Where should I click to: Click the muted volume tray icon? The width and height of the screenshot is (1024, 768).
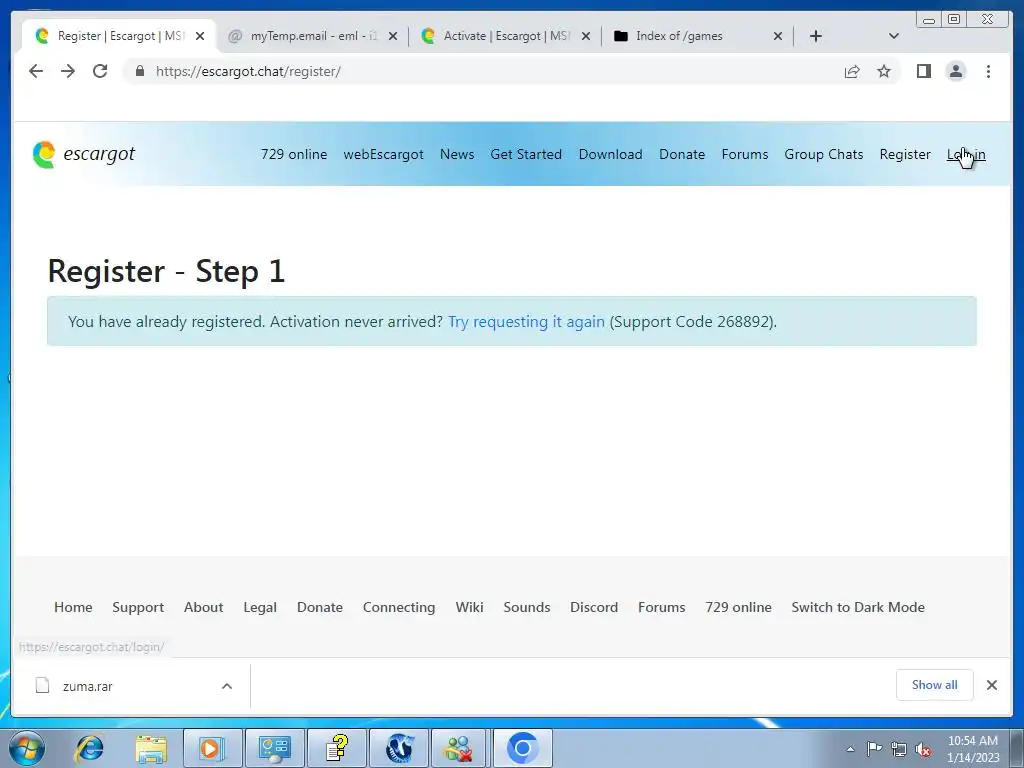pyautogui.click(x=923, y=749)
